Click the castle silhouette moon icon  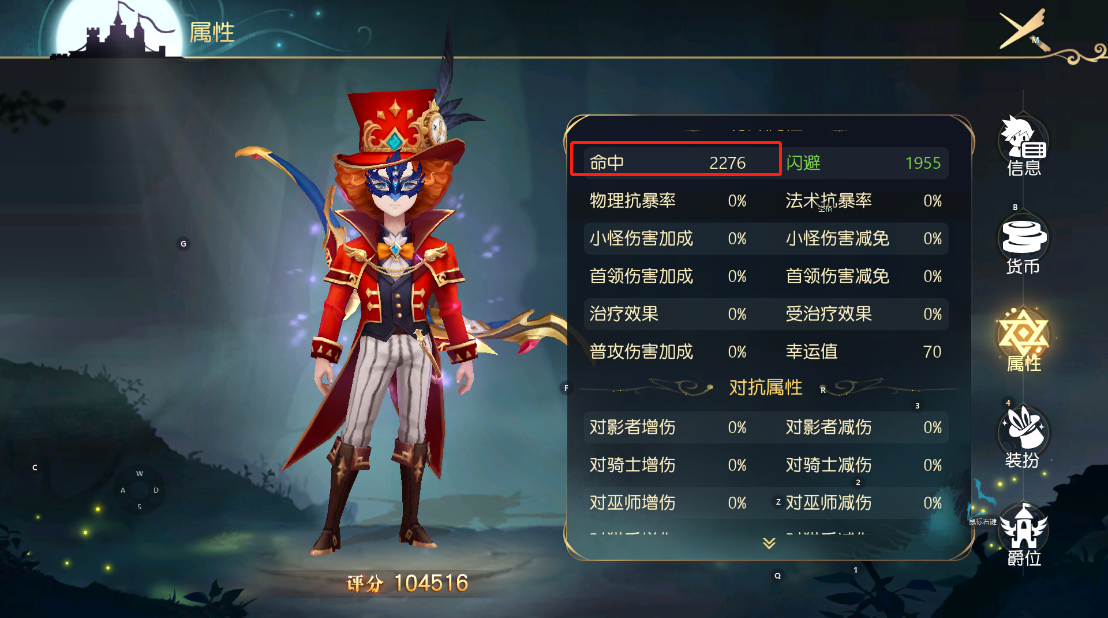click(119, 30)
